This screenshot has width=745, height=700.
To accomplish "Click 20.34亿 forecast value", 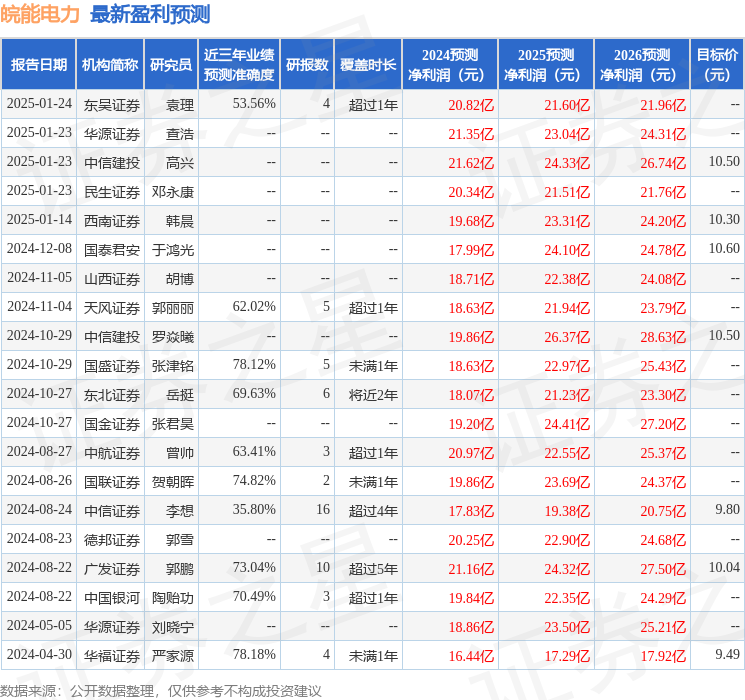I will point(471,192).
